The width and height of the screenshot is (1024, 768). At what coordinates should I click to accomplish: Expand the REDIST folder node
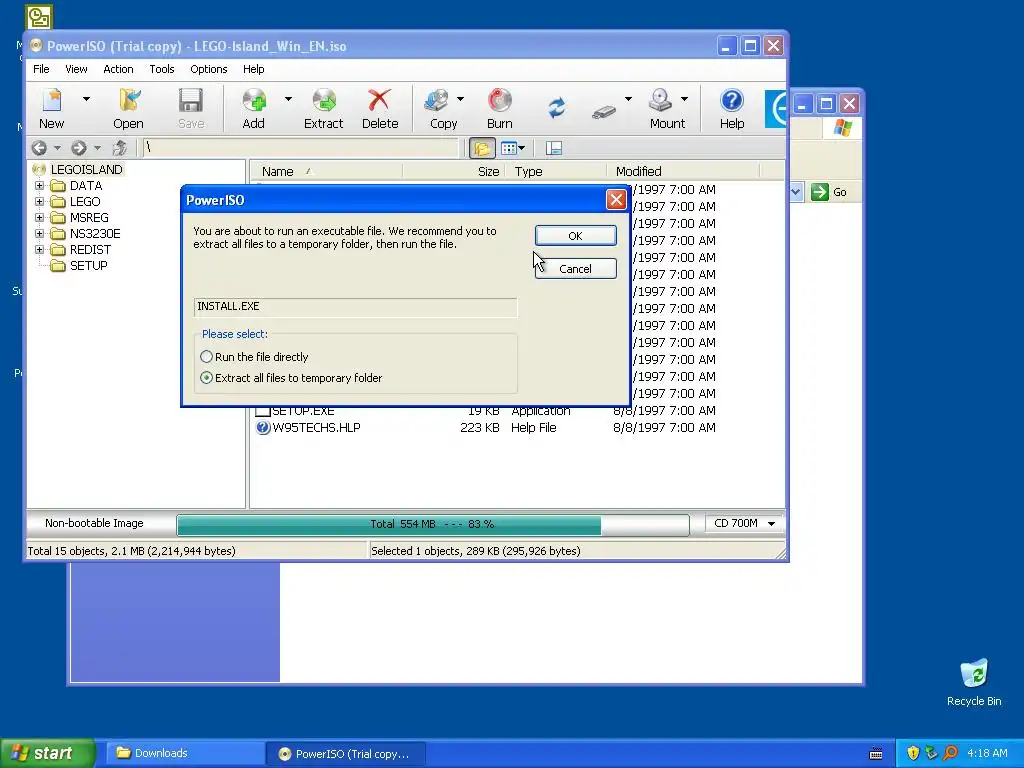tap(39, 249)
